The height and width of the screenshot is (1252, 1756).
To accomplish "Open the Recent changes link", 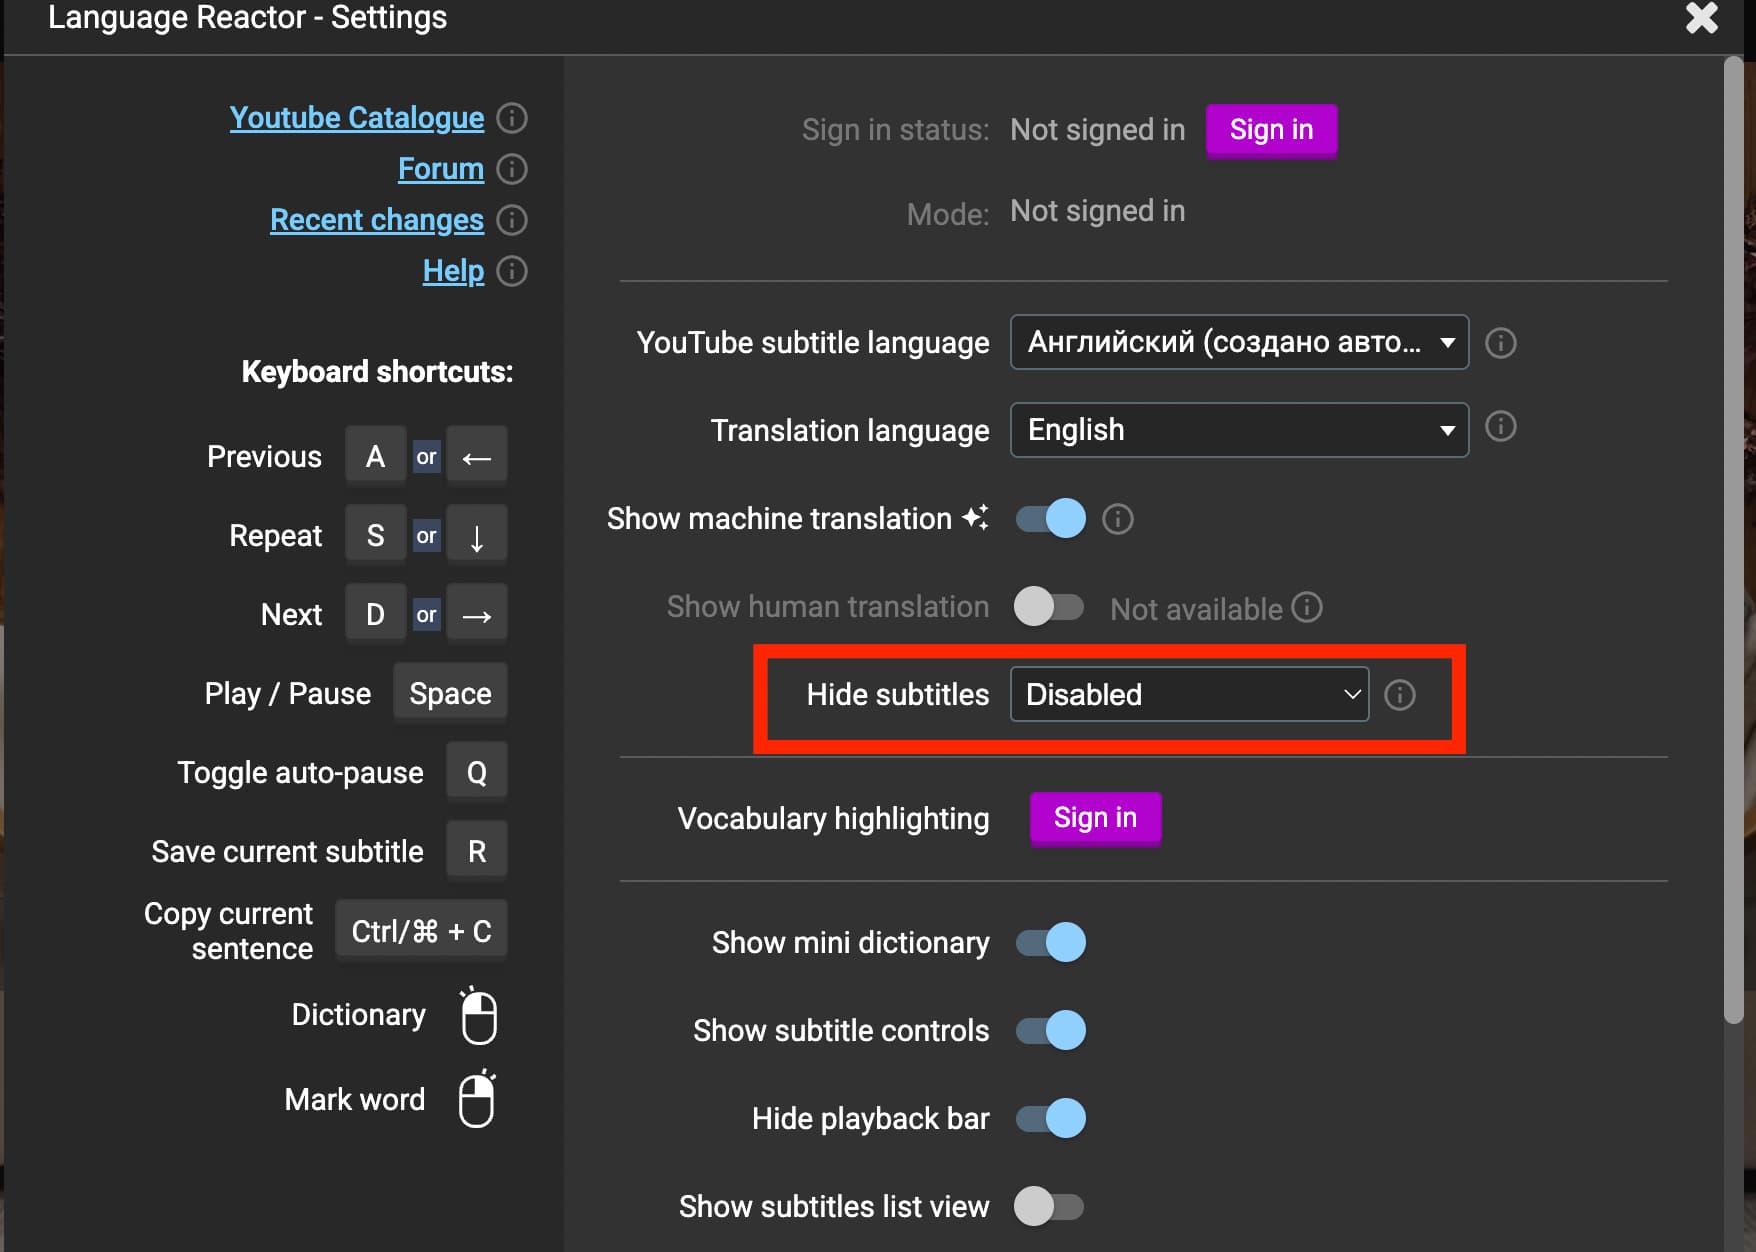I will click(377, 220).
